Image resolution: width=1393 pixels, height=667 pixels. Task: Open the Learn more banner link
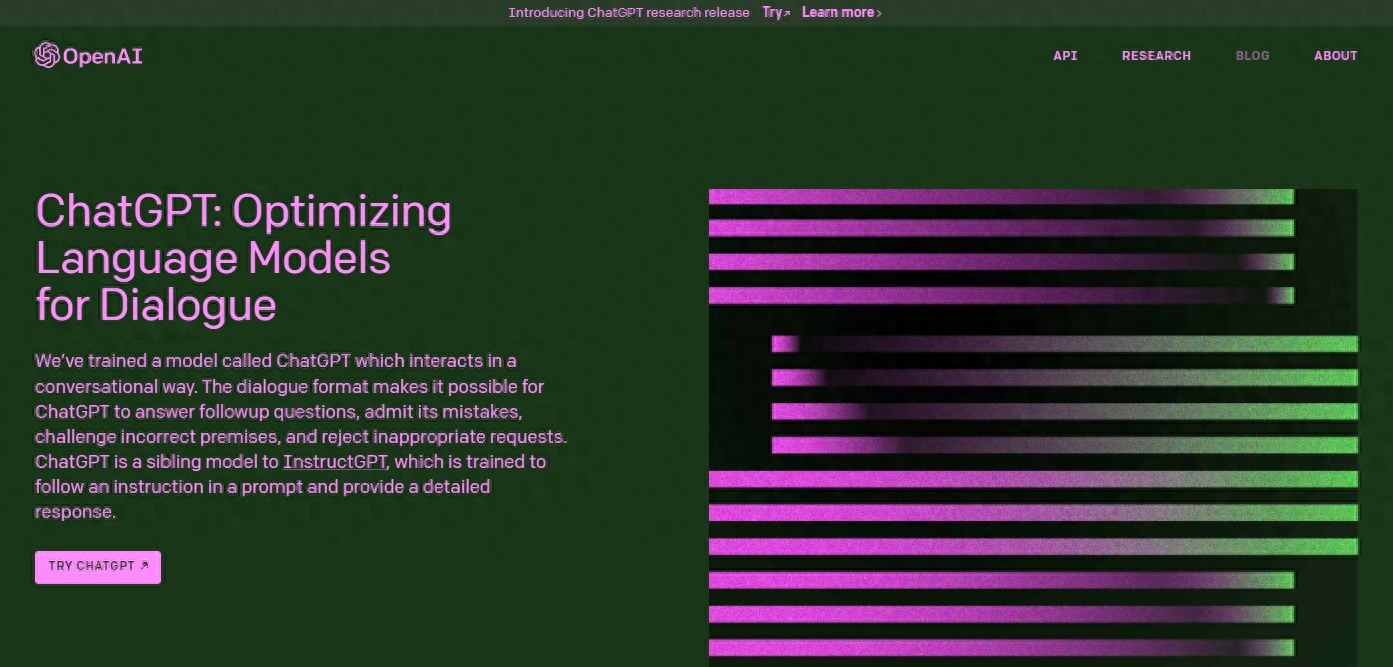[837, 12]
